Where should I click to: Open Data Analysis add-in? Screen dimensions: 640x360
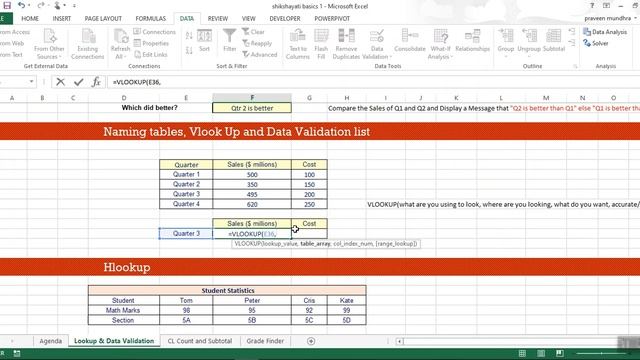605,32
